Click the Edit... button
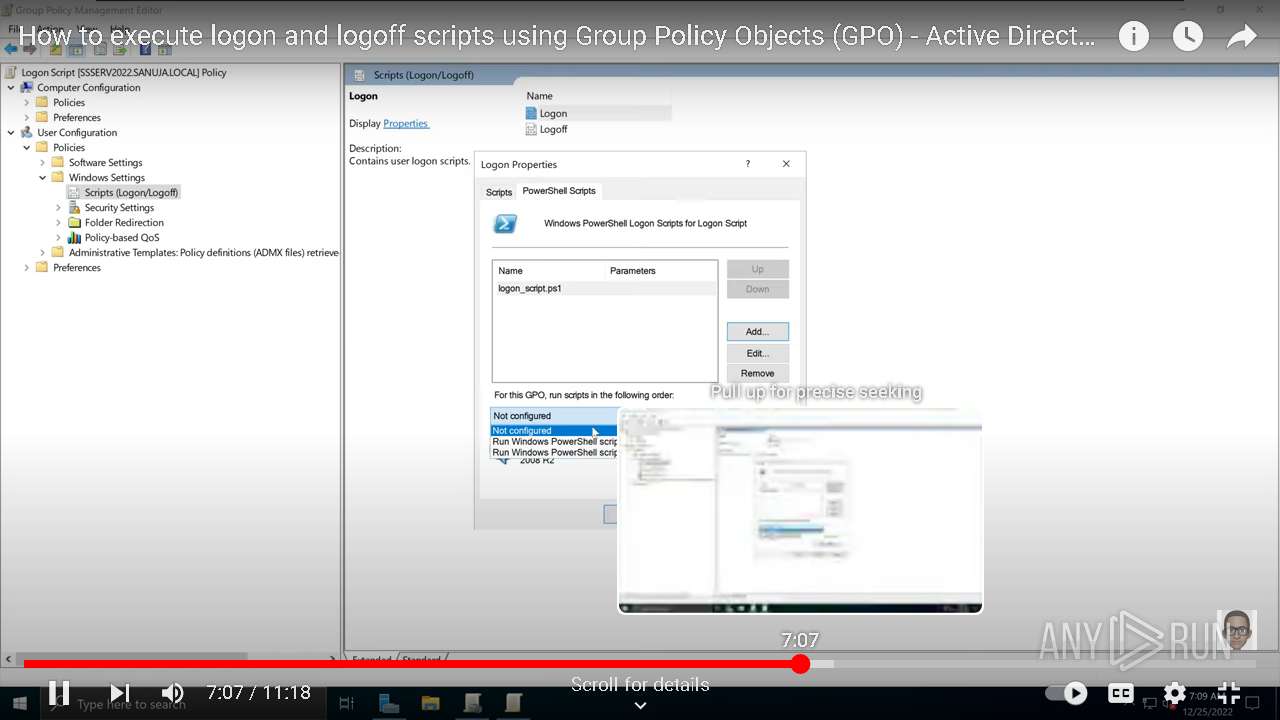Viewport: 1280px width, 720px height. (x=758, y=353)
